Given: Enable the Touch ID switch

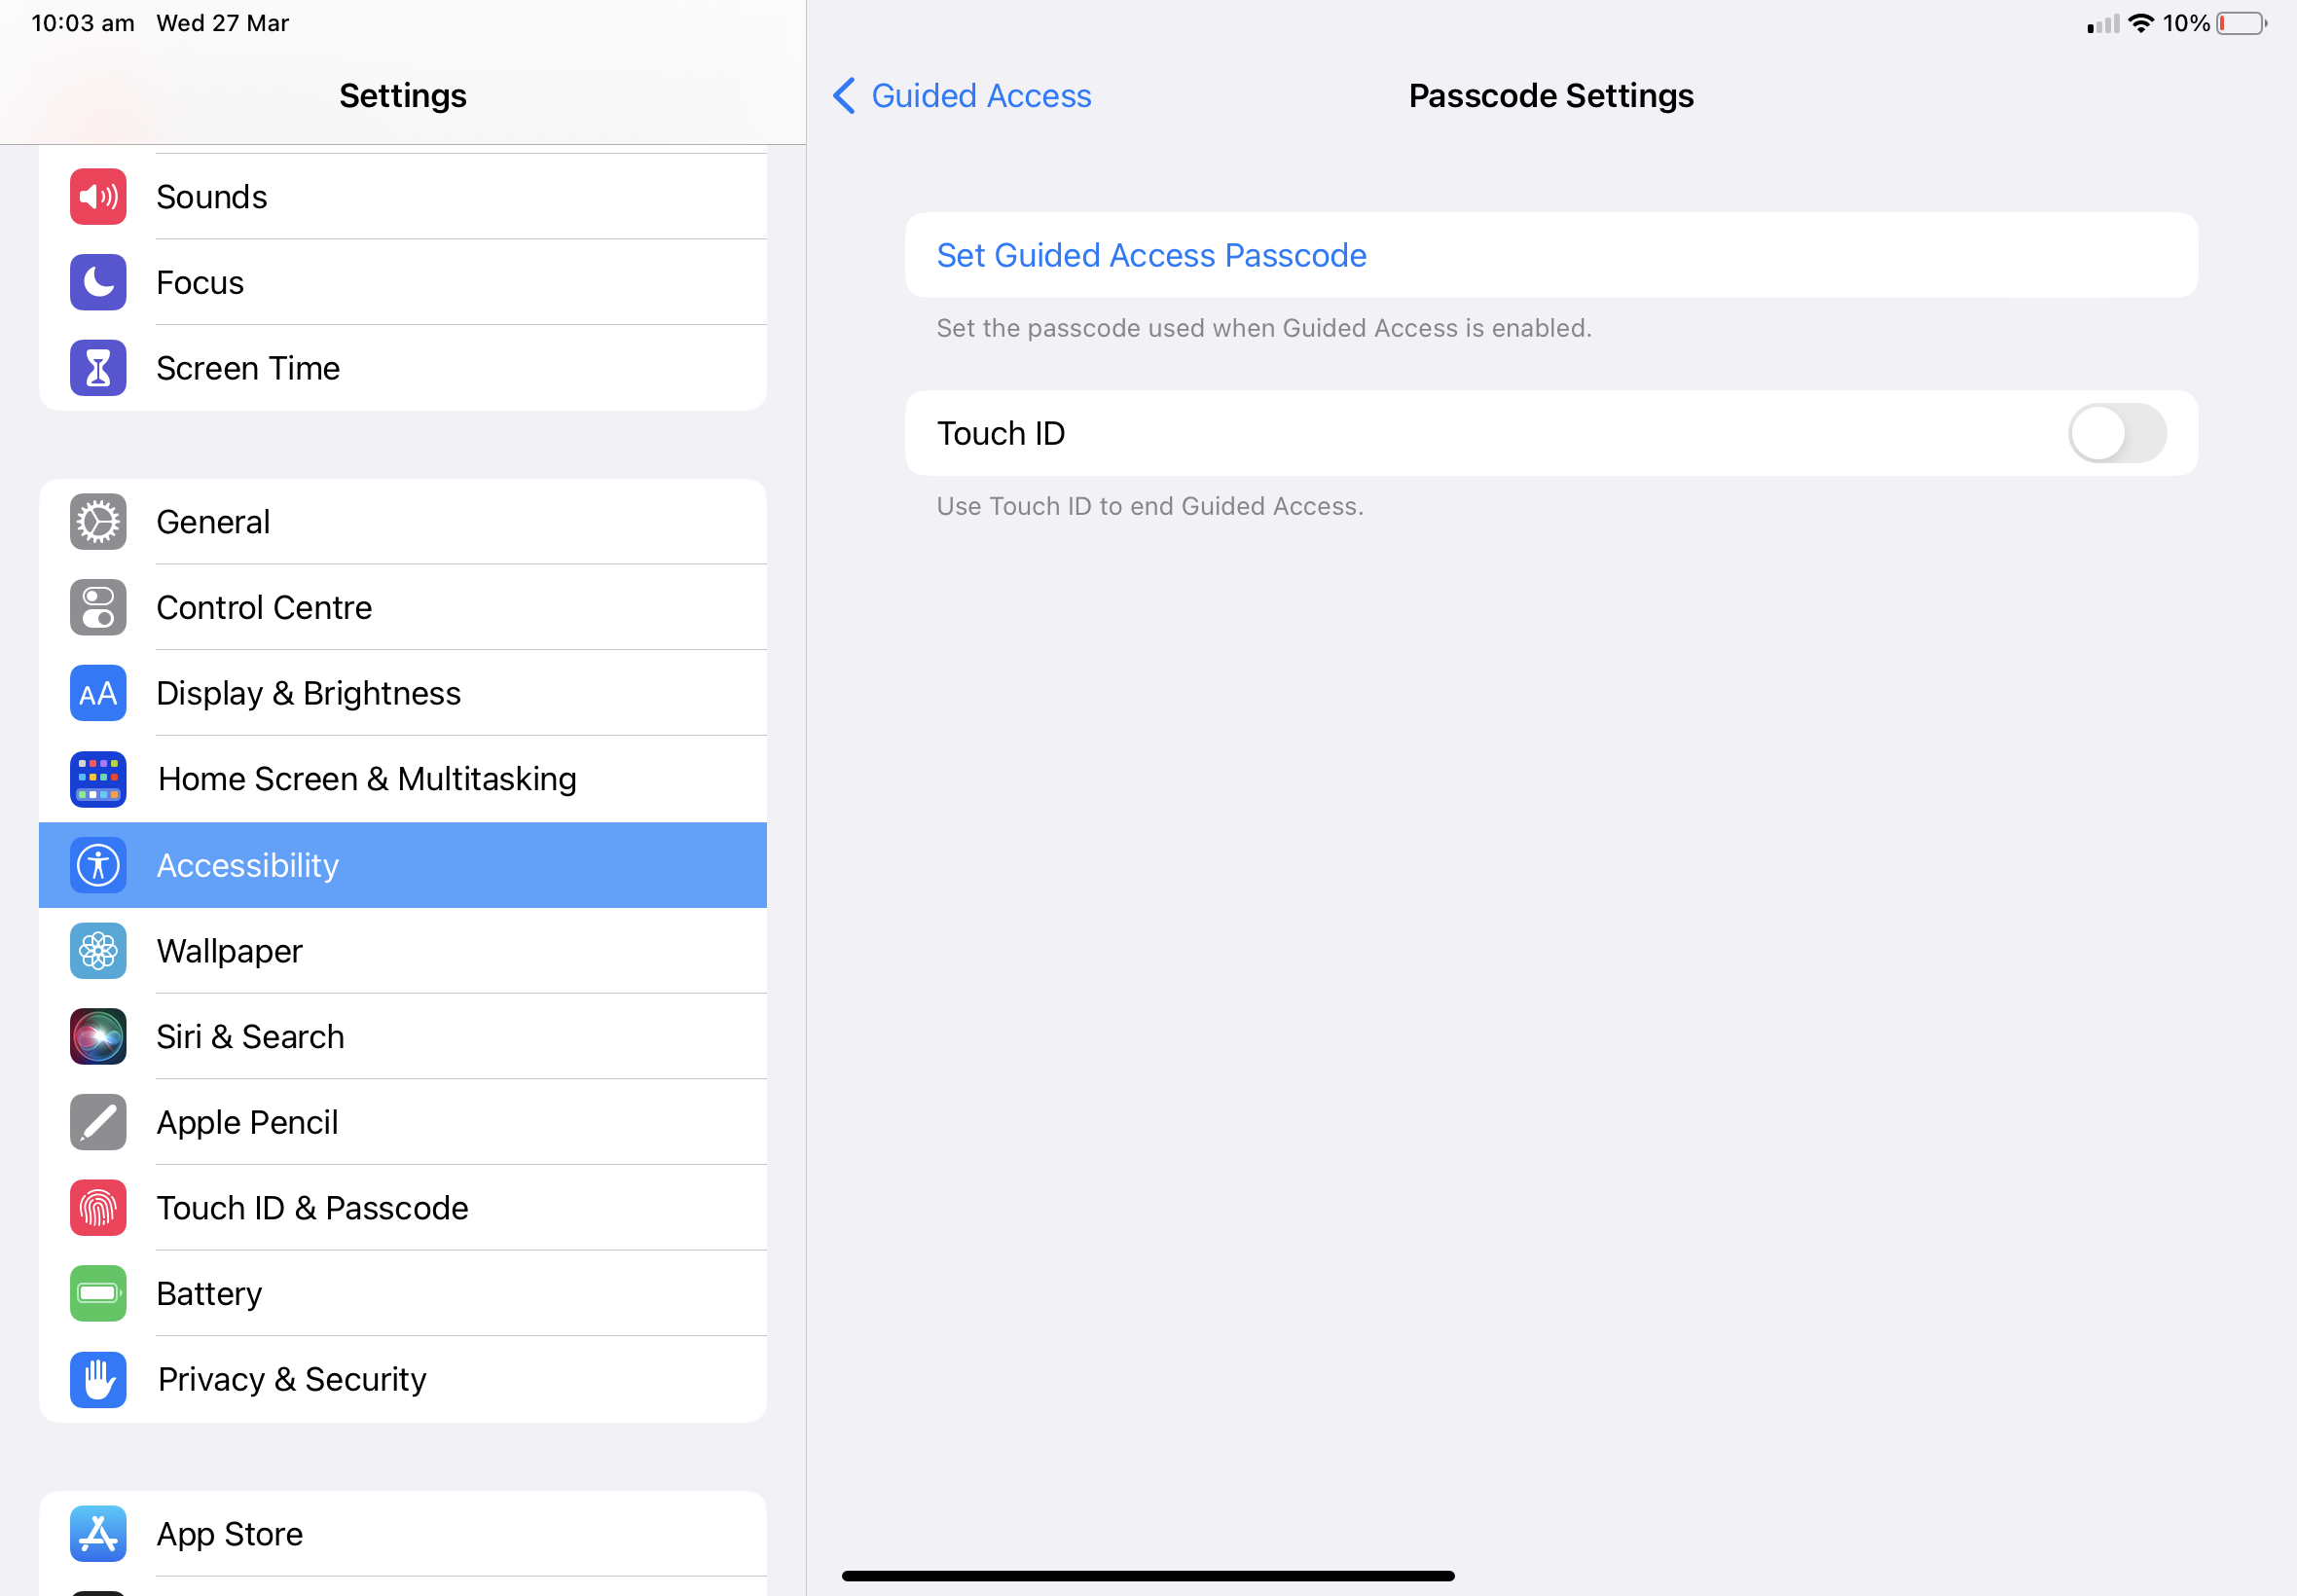Looking at the screenshot, I should 2116,434.
